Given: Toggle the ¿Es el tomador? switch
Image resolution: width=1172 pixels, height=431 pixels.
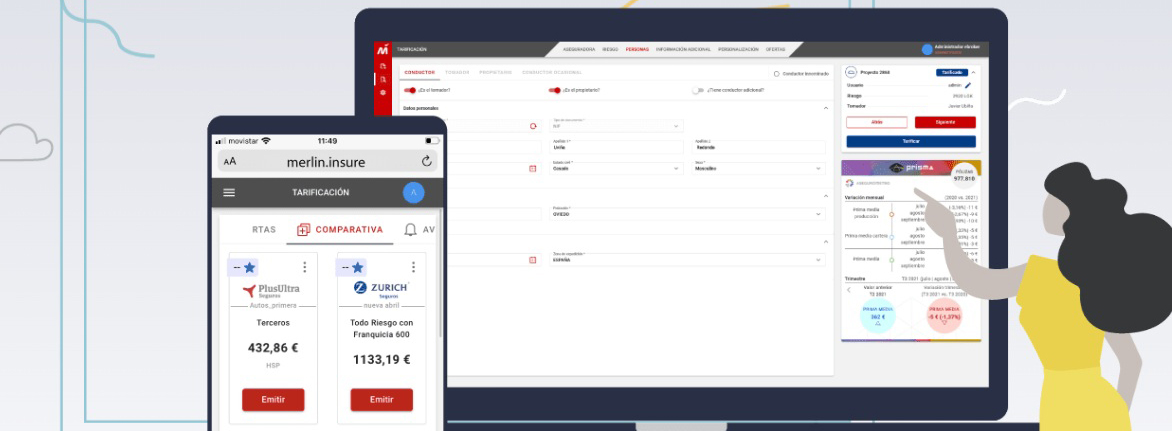Looking at the screenshot, I should pyautogui.click(x=409, y=90).
